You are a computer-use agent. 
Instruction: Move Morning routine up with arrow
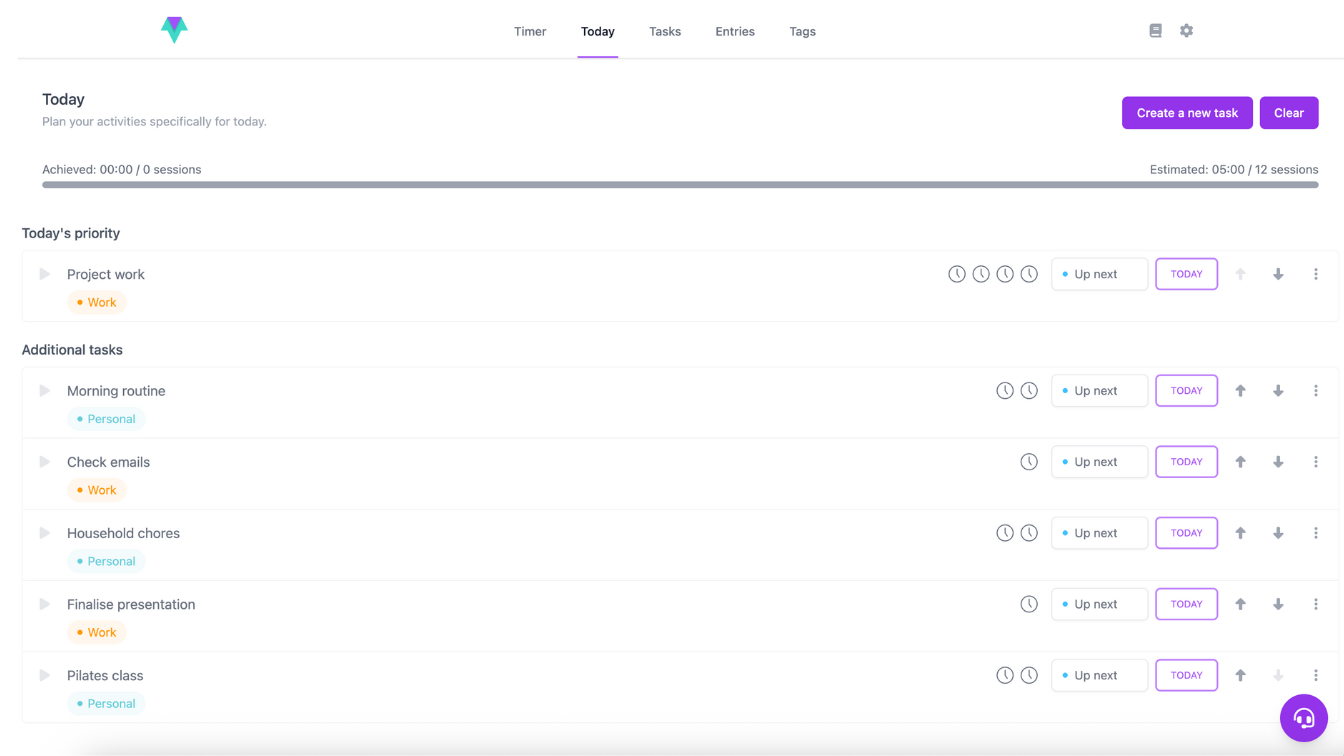pyautogui.click(x=1240, y=391)
